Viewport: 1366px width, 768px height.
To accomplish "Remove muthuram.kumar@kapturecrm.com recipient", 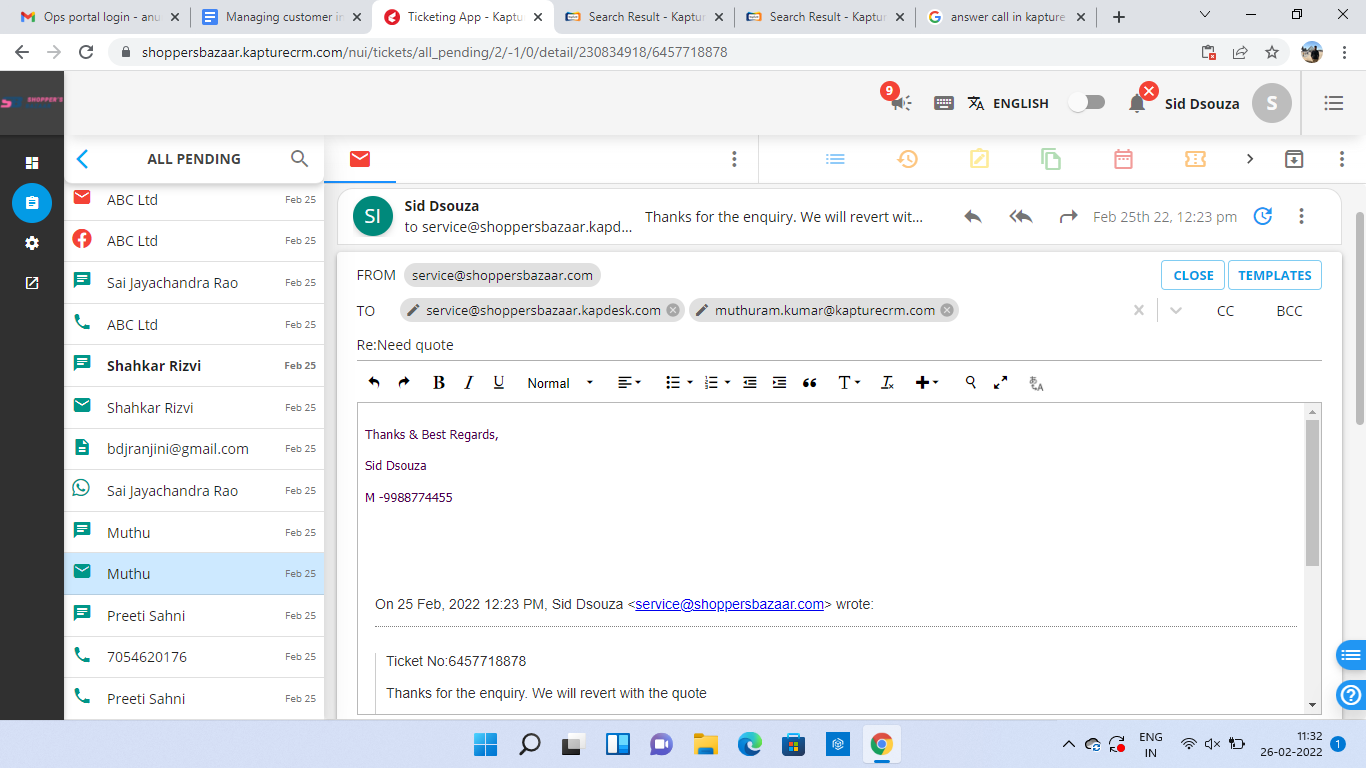I will pos(946,310).
